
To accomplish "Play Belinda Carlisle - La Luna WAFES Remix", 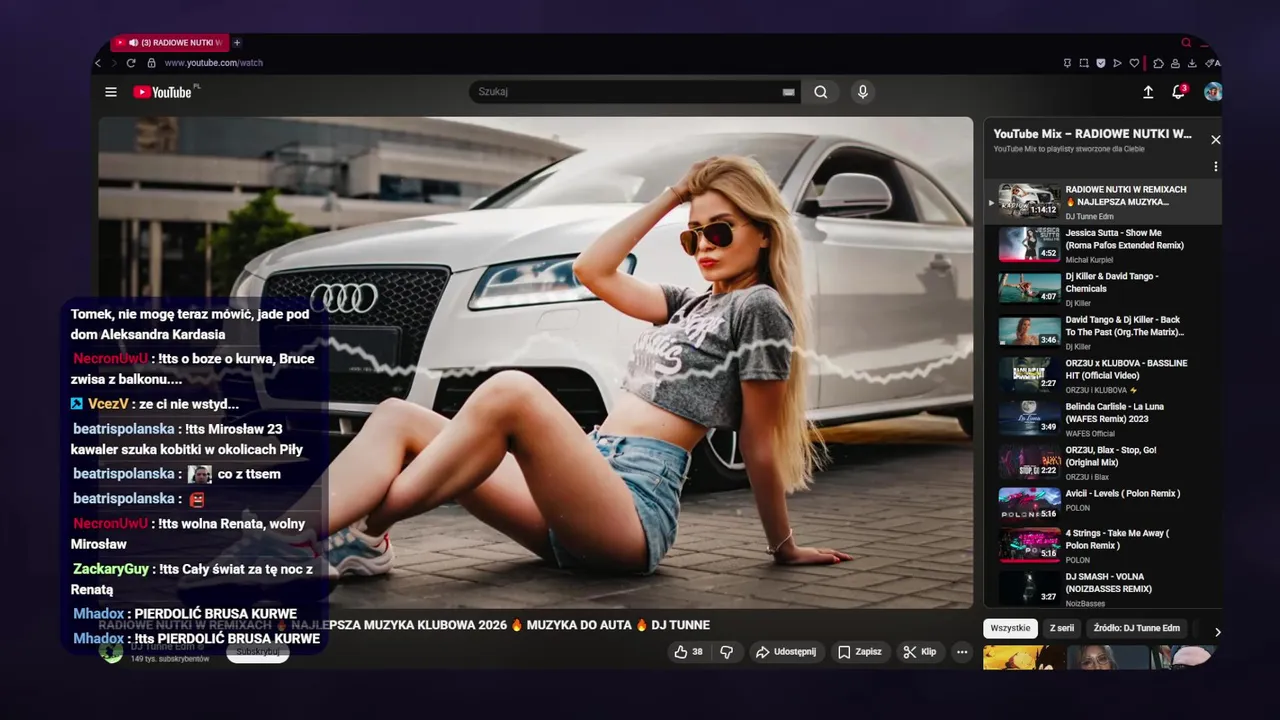I will (1103, 419).
